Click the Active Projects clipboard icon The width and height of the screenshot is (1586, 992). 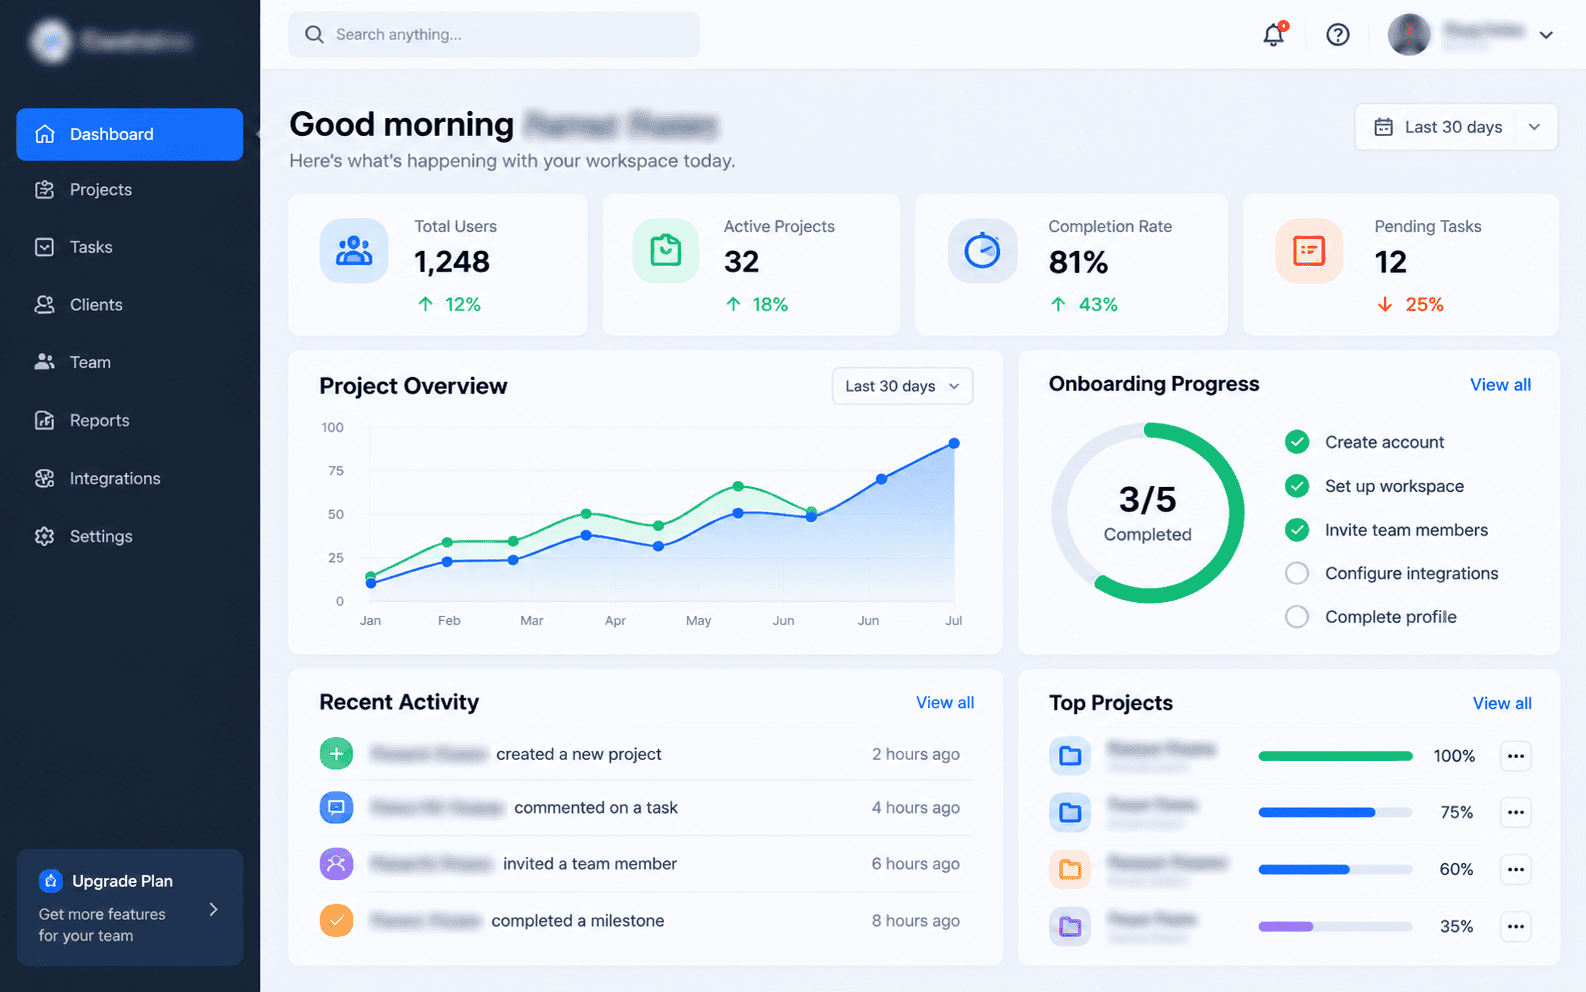pos(666,250)
